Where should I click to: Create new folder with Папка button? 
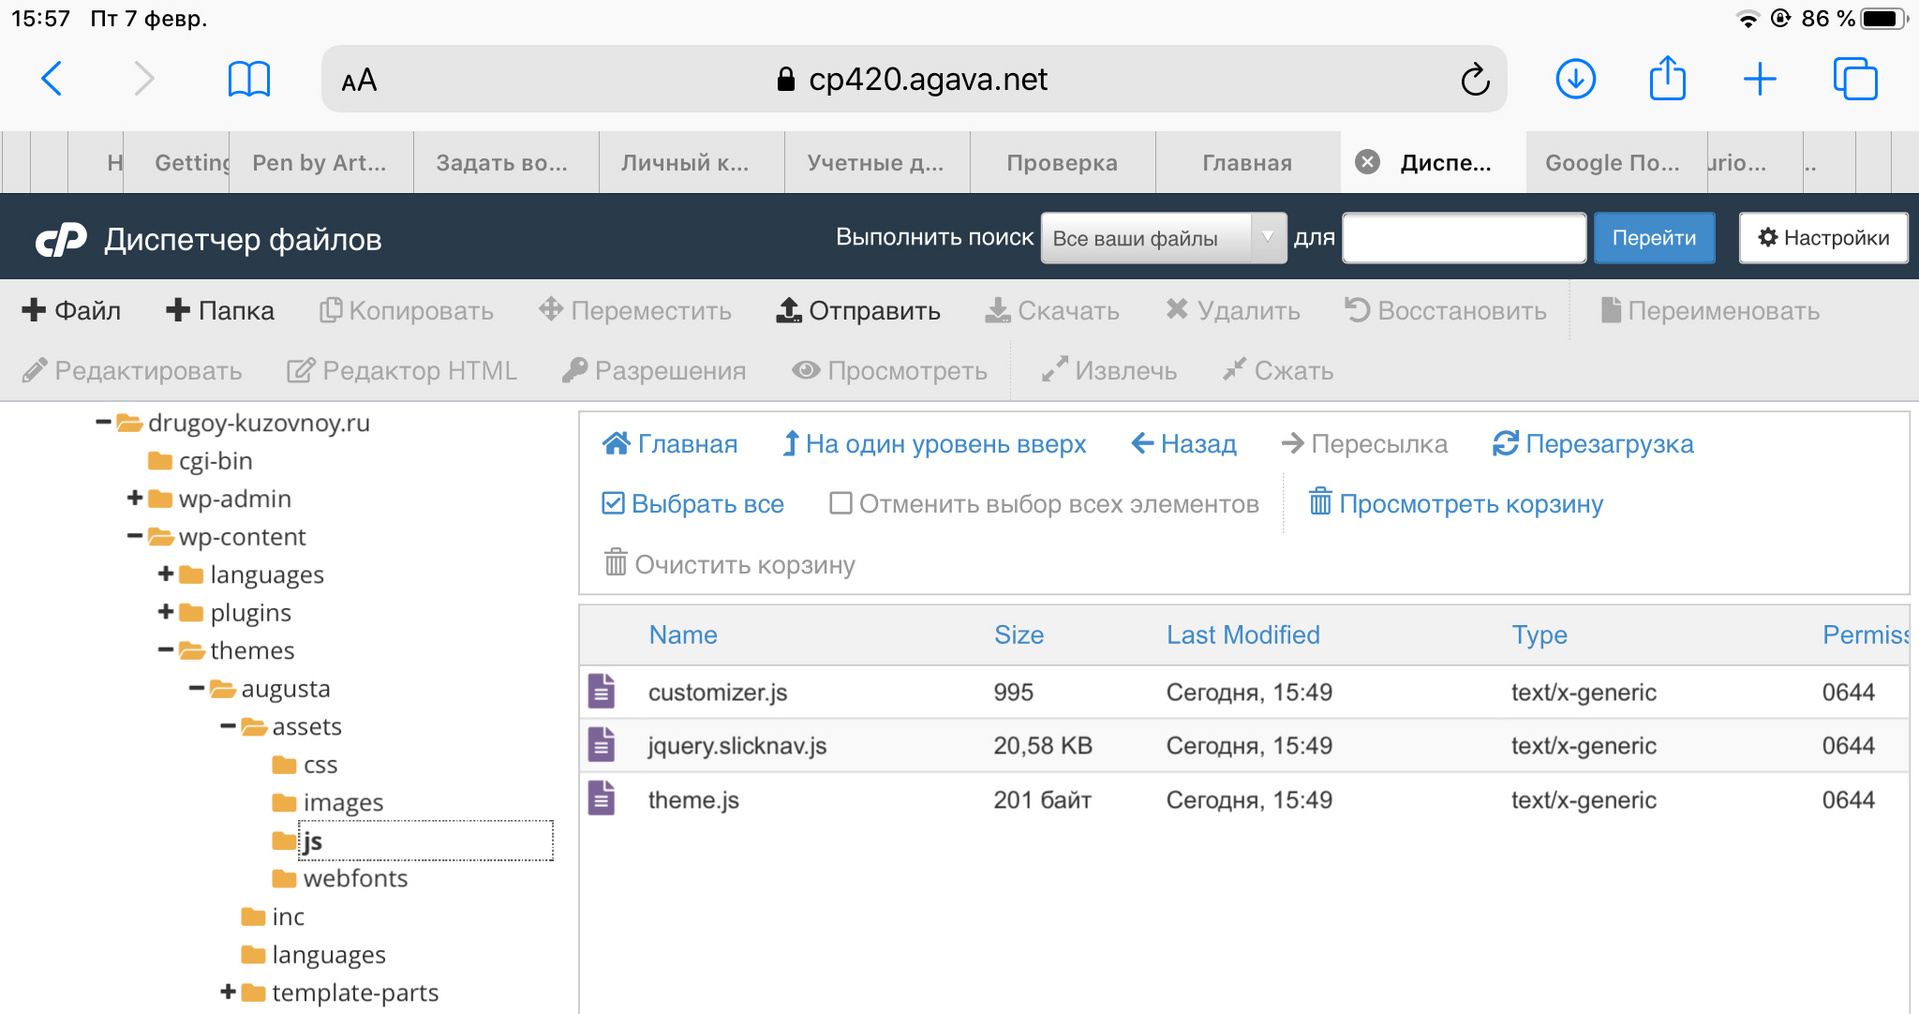[x=220, y=311]
